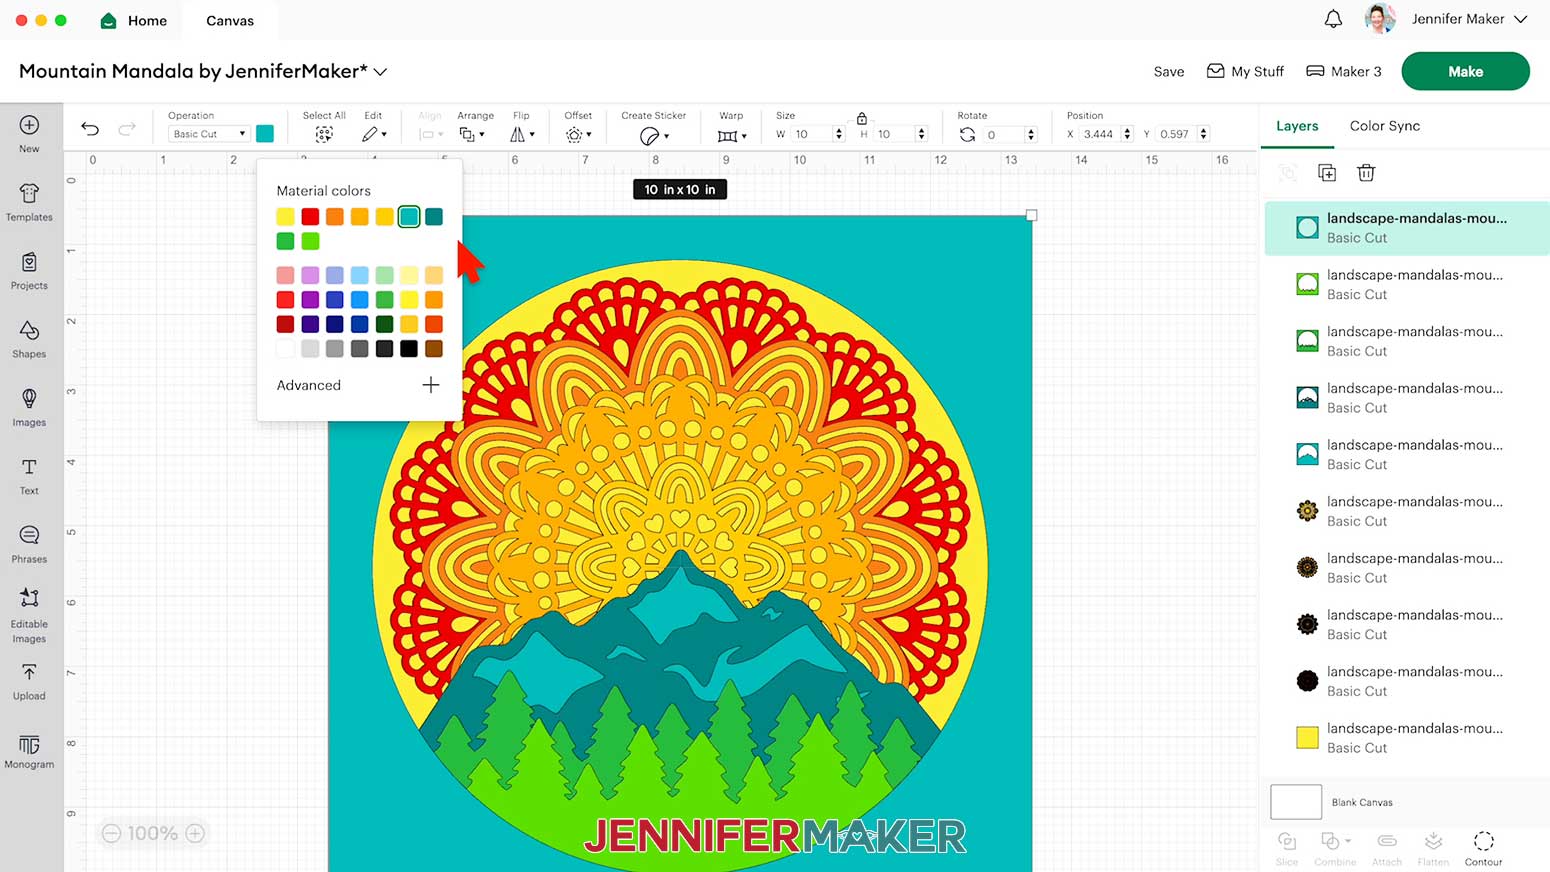Viewport: 1550px width, 872px height.
Task: Switch to the Layers tab
Action: [1297, 126]
